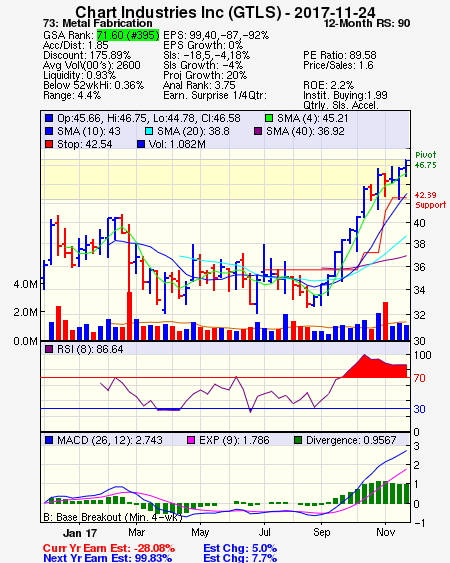Click the cyan SMA (20) legend square
Viewport: 450px width, 563px height.
coord(149,131)
